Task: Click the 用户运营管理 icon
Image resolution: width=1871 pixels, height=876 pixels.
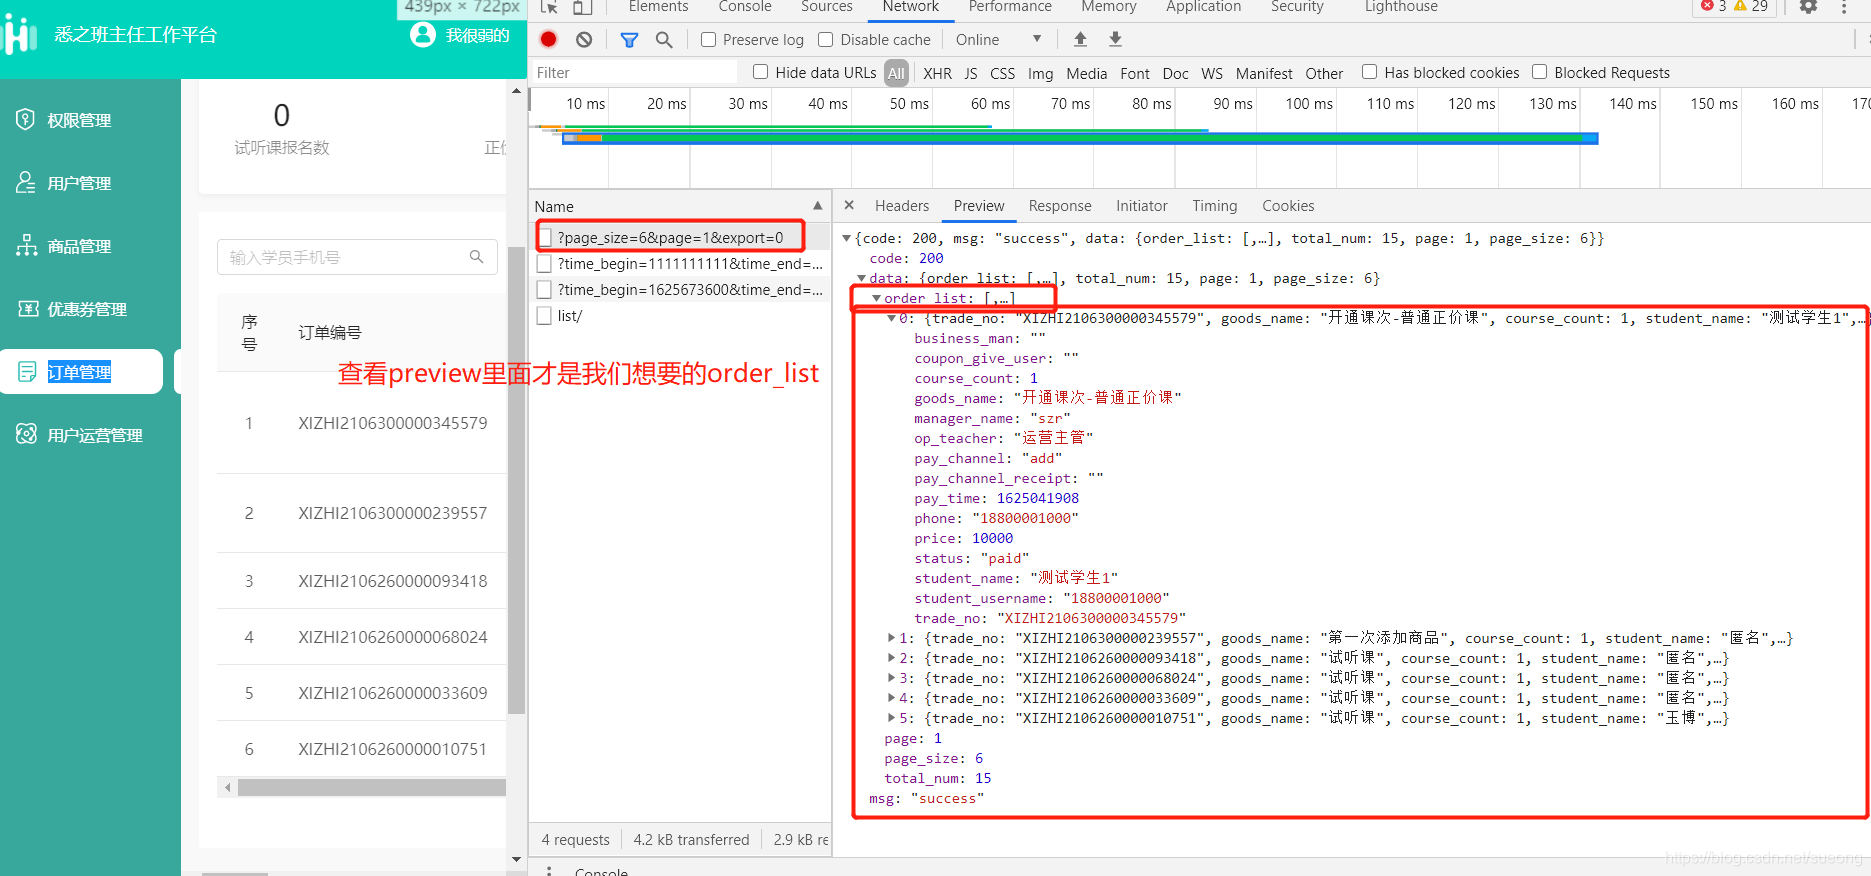Action: (26, 434)
